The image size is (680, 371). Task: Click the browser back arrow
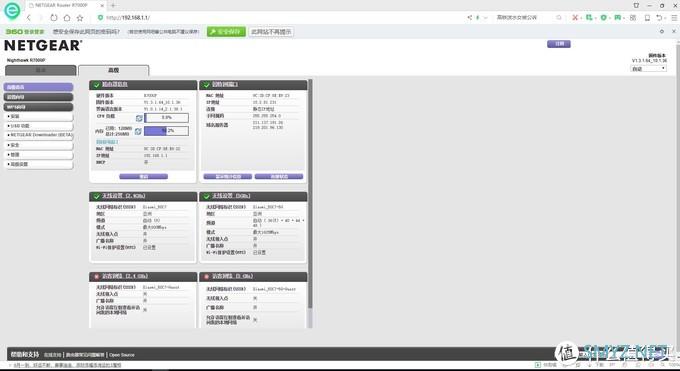(29, 18)
